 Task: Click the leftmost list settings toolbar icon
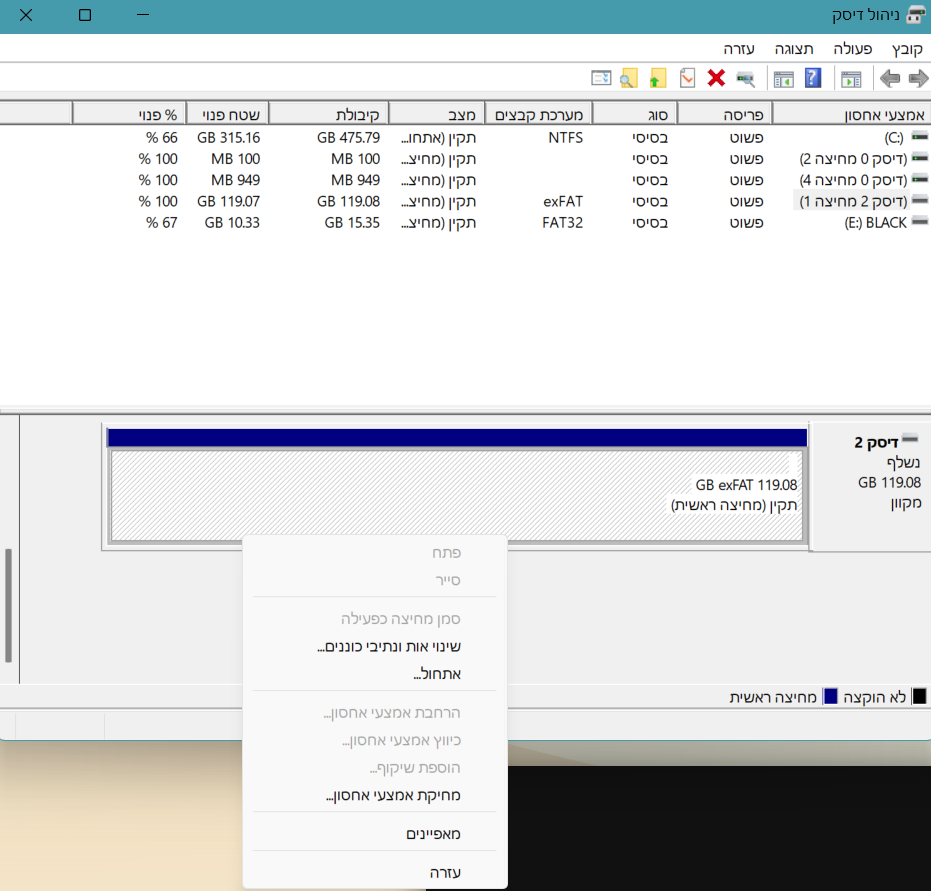pos(600,78)
